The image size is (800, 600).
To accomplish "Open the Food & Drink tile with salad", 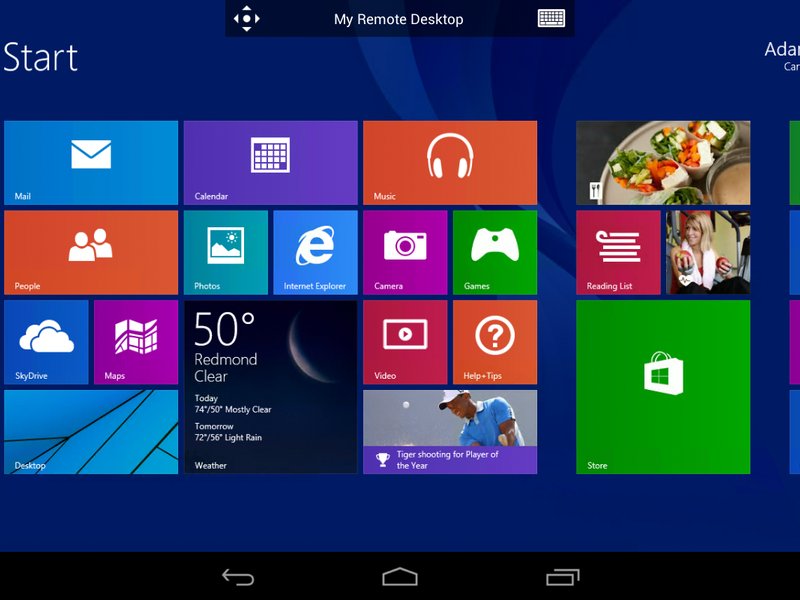I will pyautogui.click(x=663, y=163).
